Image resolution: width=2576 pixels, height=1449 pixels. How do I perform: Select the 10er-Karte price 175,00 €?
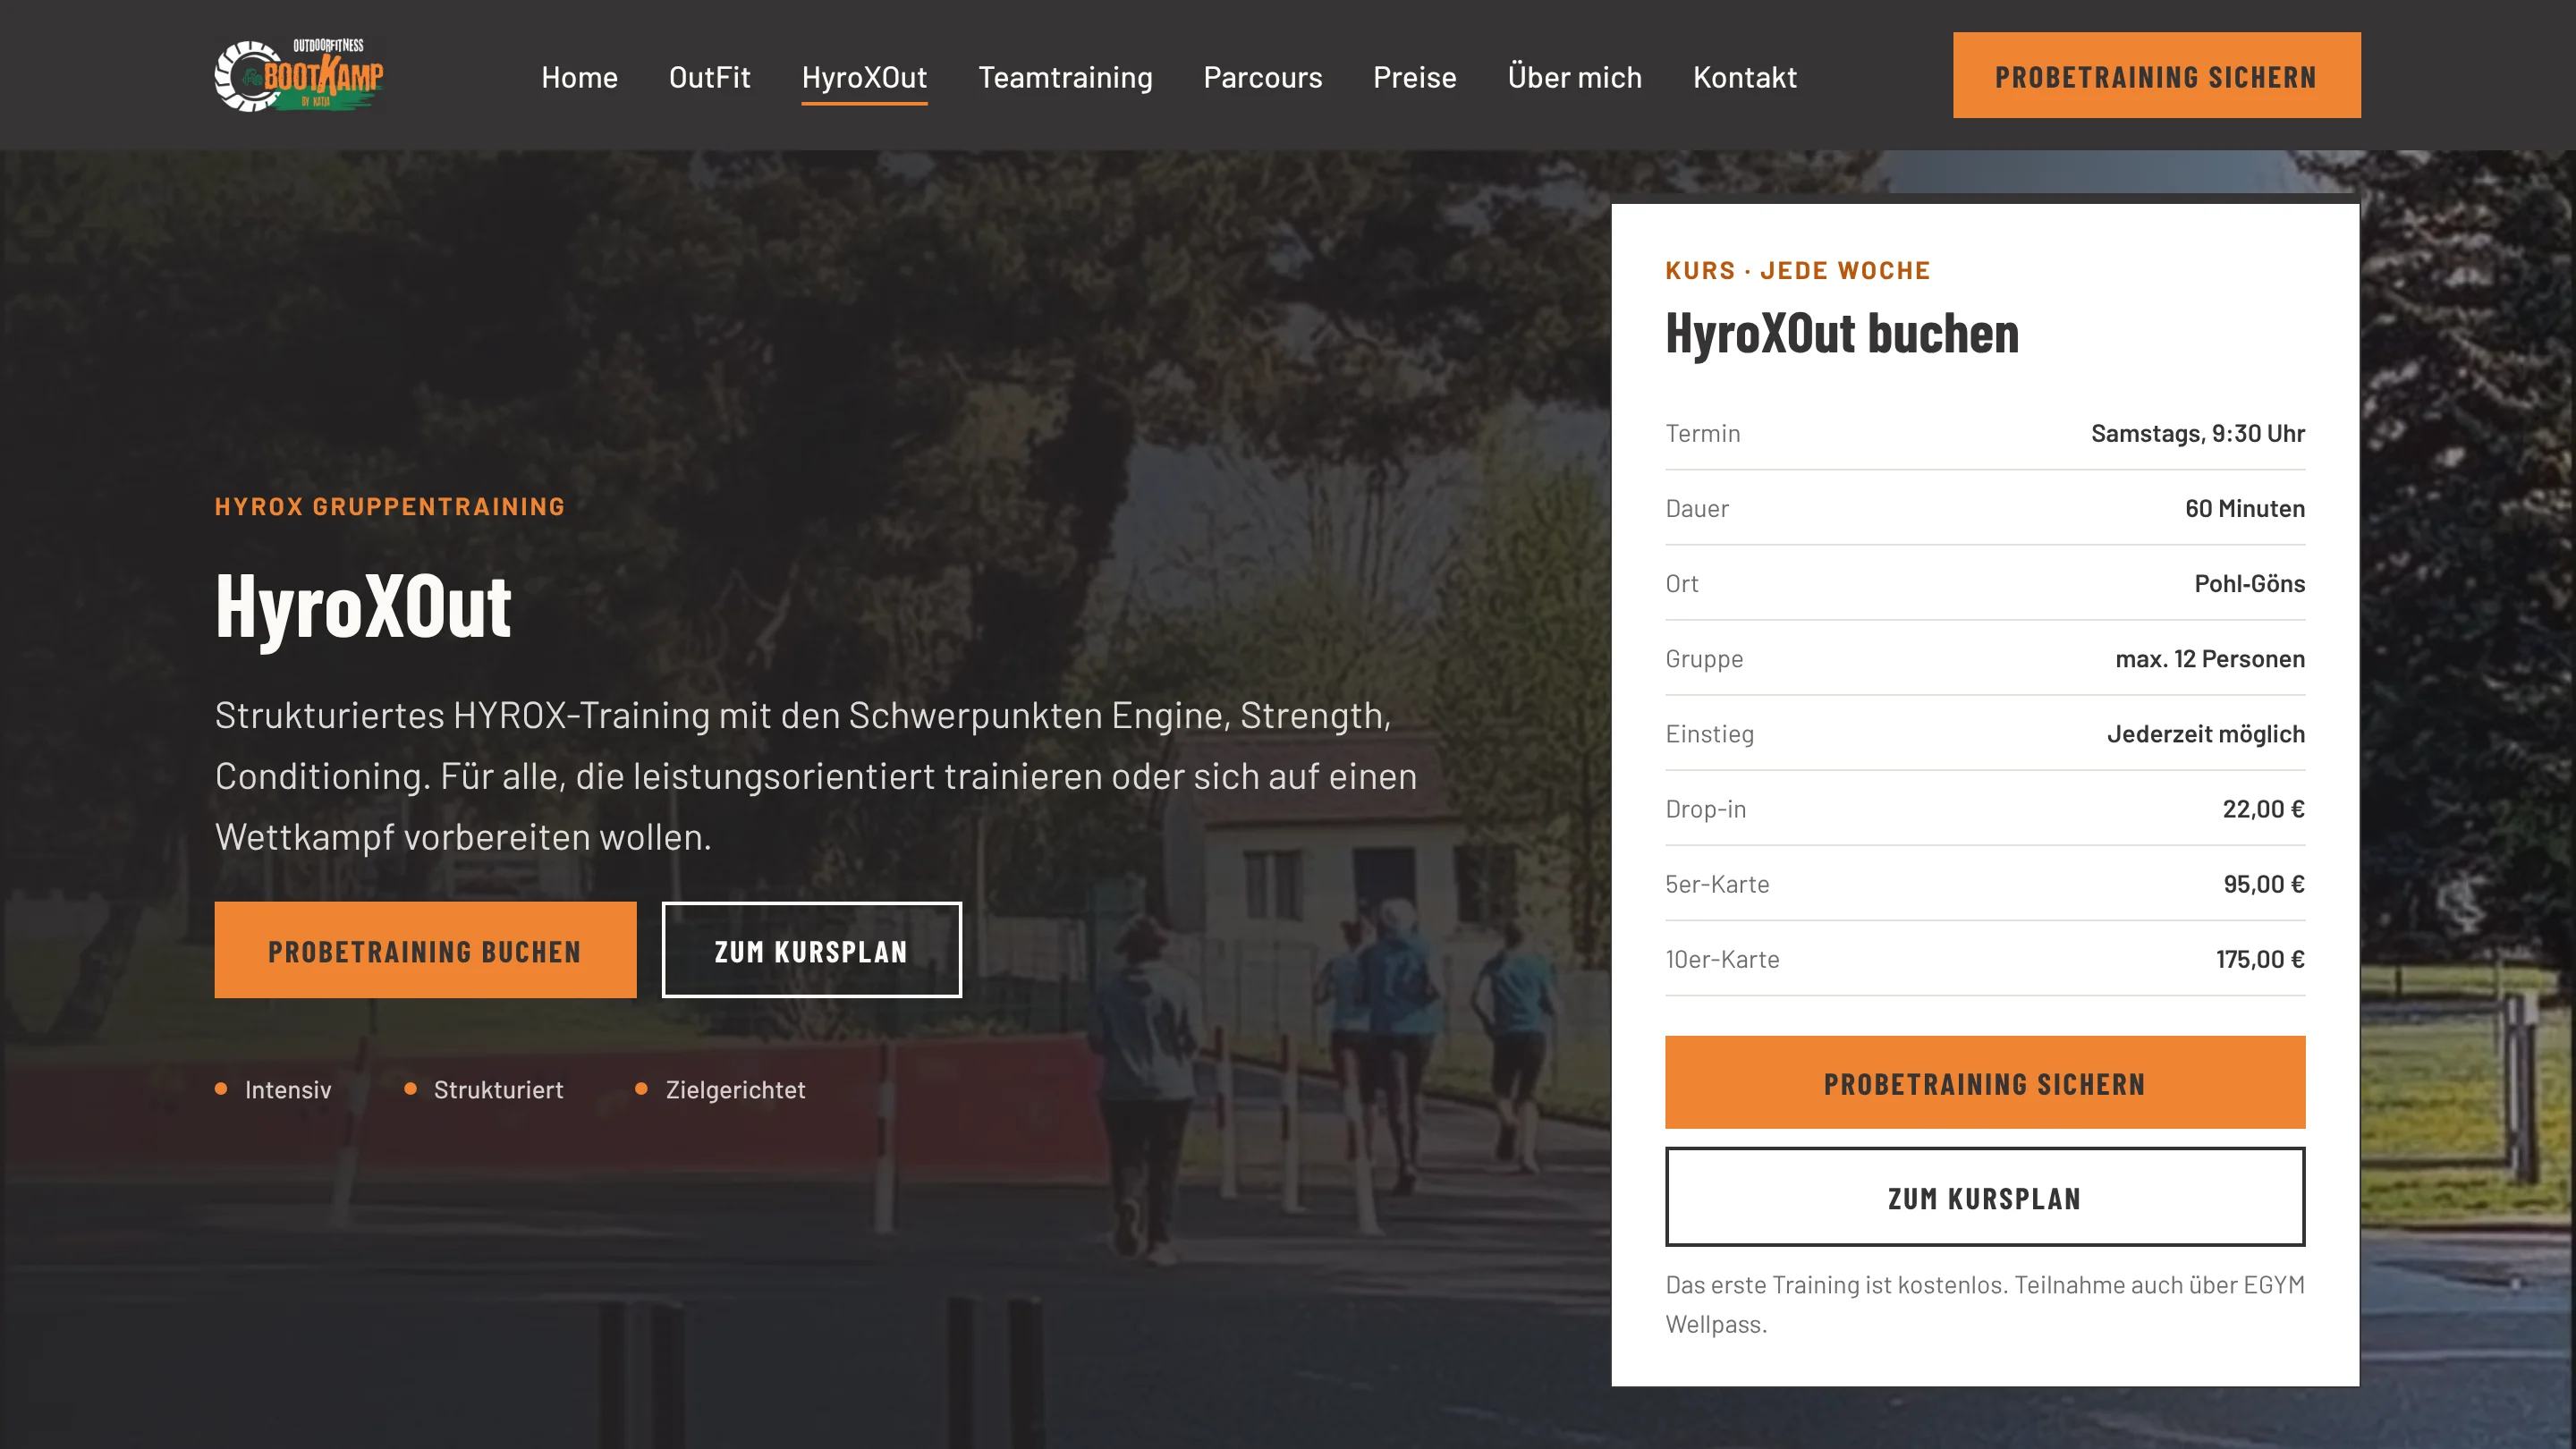pyautogui.click(x=2260, y=959)
